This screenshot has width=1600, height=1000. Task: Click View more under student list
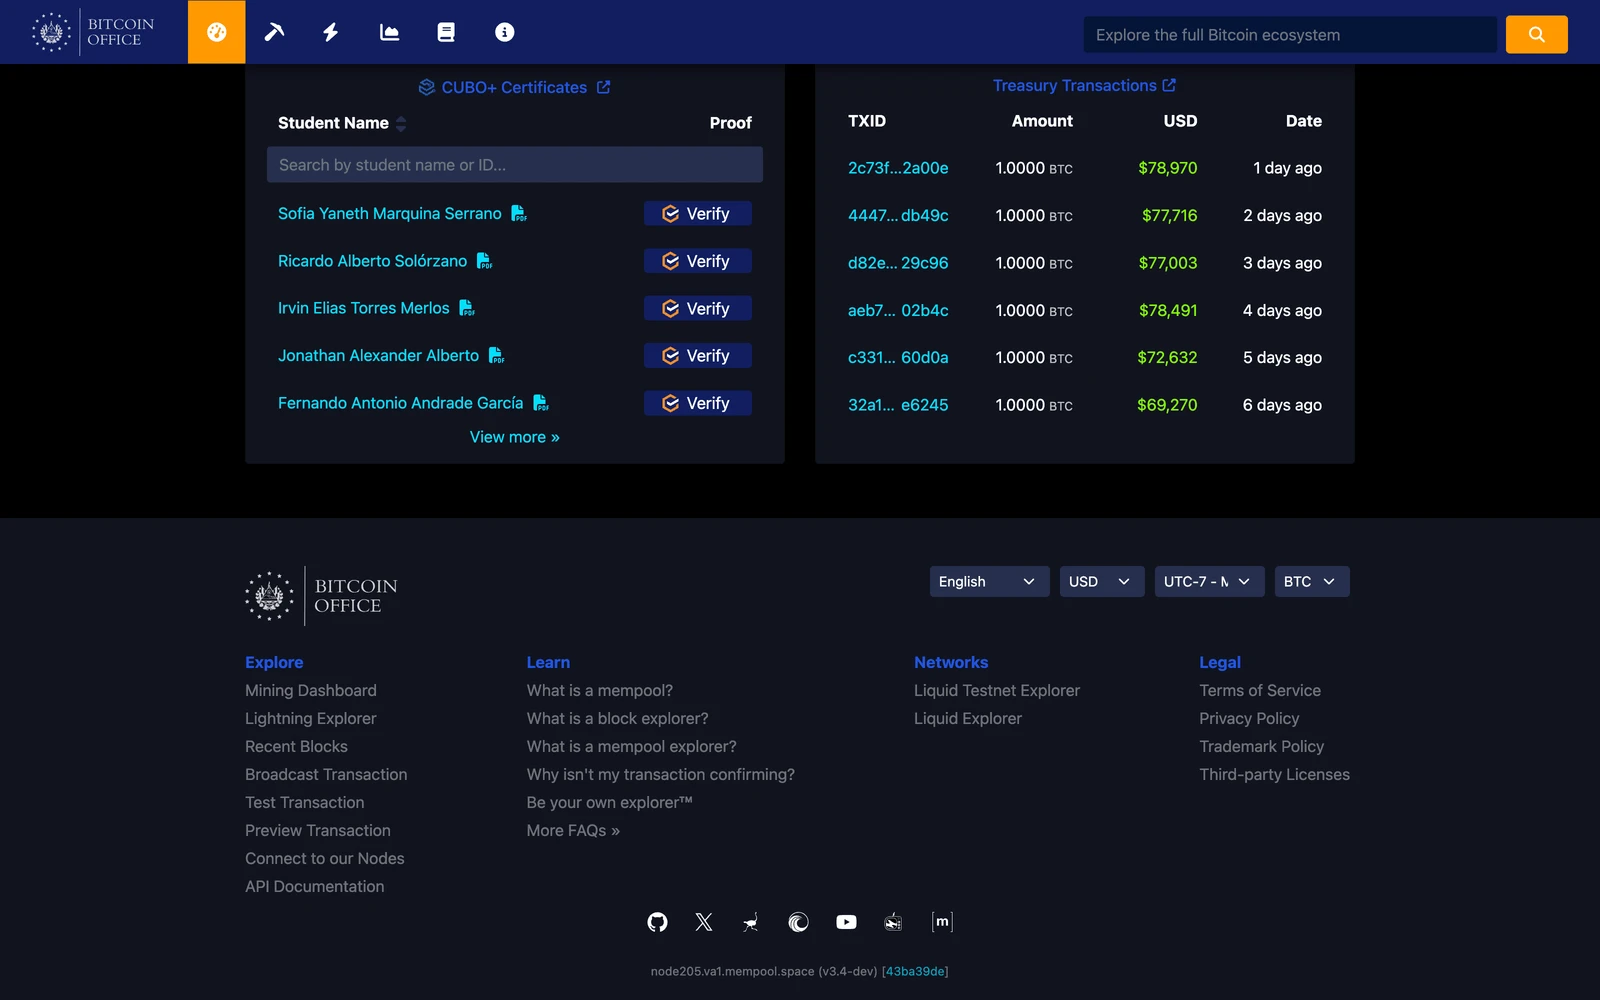[515, 437]
